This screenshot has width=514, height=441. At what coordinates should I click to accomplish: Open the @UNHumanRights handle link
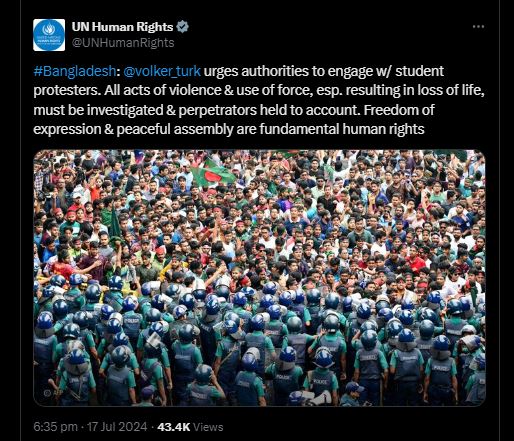coord(123,43)
